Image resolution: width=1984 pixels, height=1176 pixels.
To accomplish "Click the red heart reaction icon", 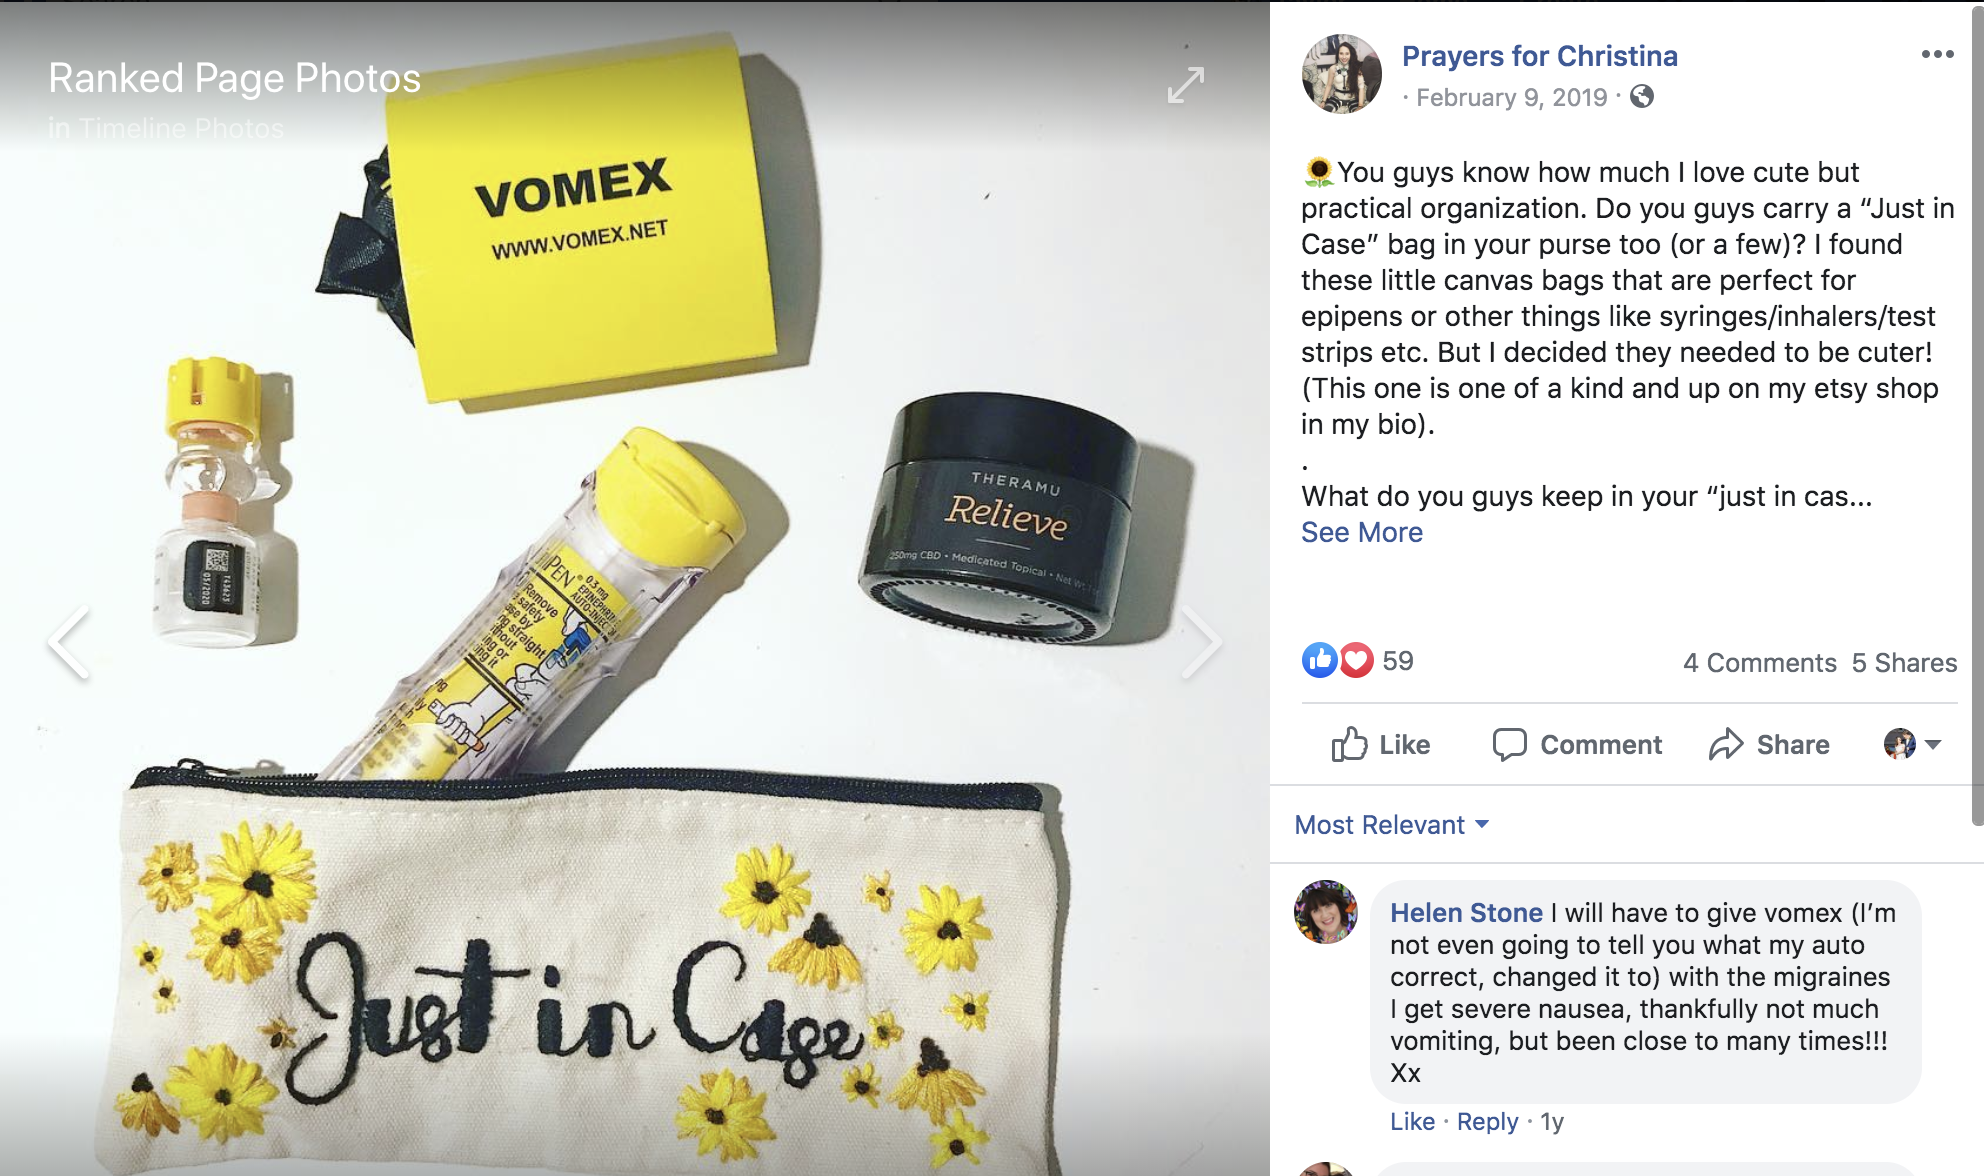I will point(1356,660).
